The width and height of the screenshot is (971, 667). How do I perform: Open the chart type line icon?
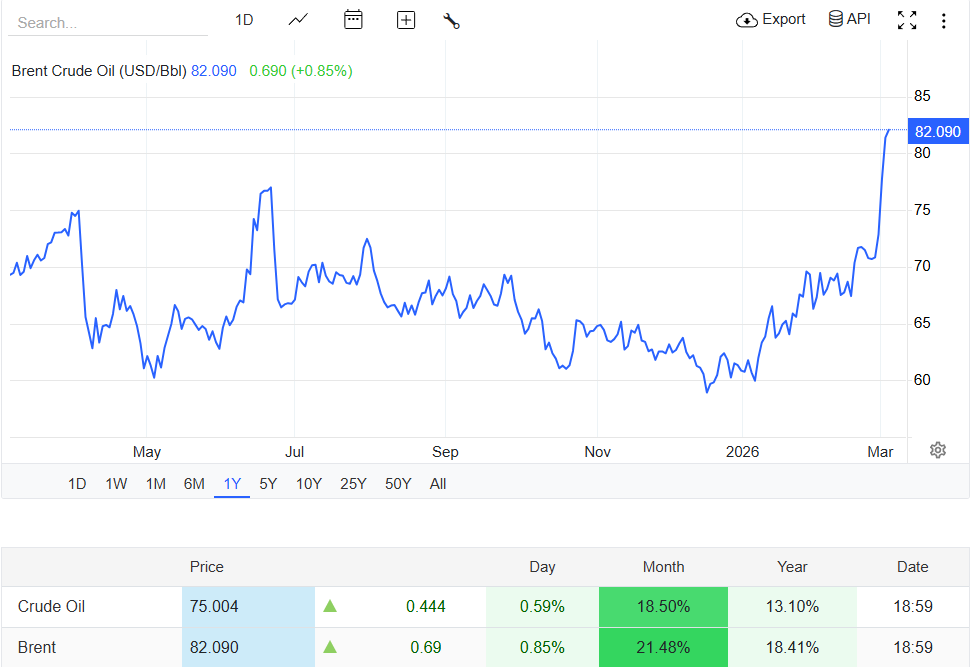[298, 20]
